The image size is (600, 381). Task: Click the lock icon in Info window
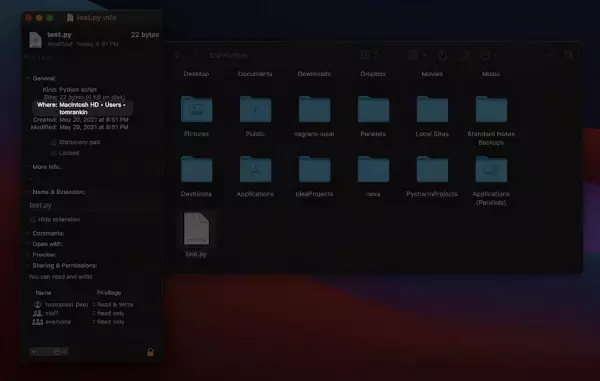[150, 352]
